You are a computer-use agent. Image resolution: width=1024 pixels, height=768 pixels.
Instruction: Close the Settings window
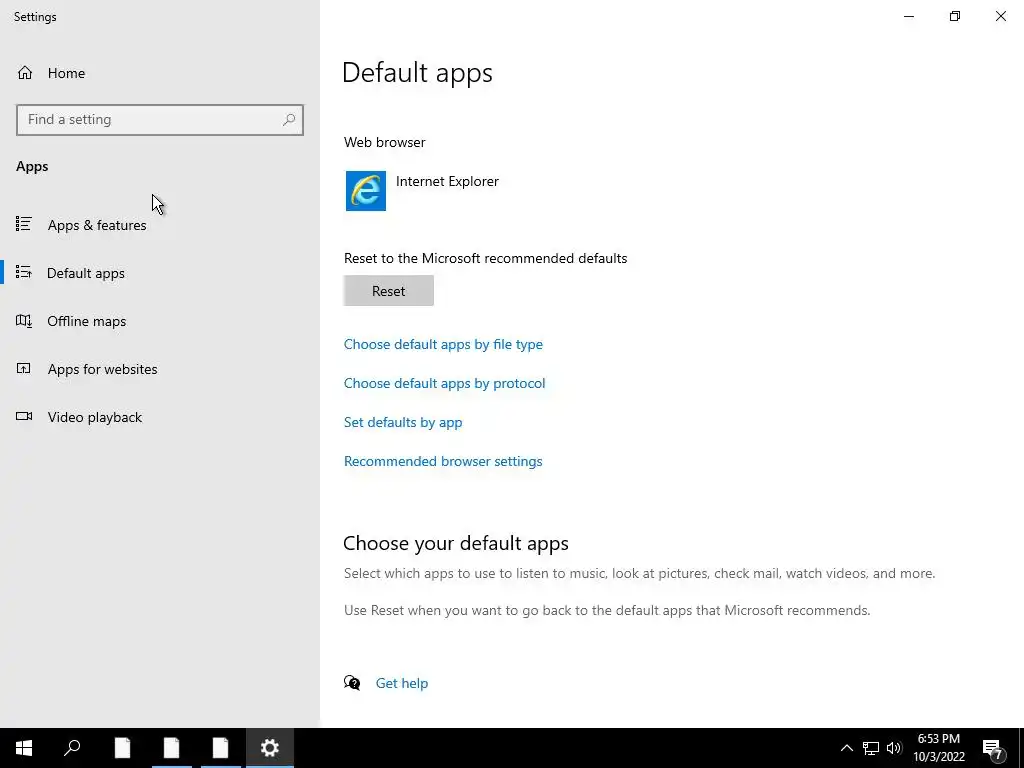point(1000,16)
